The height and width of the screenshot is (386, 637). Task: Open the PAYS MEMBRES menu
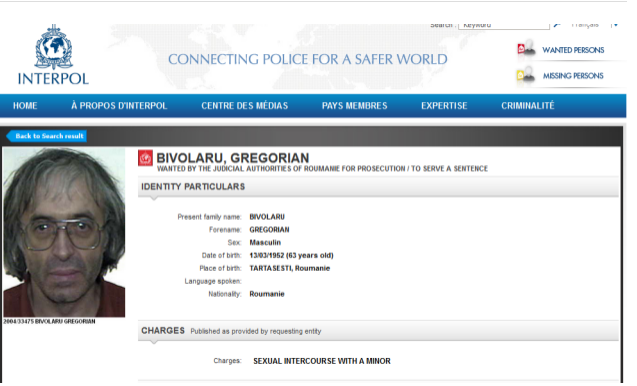tap(355, 106)
